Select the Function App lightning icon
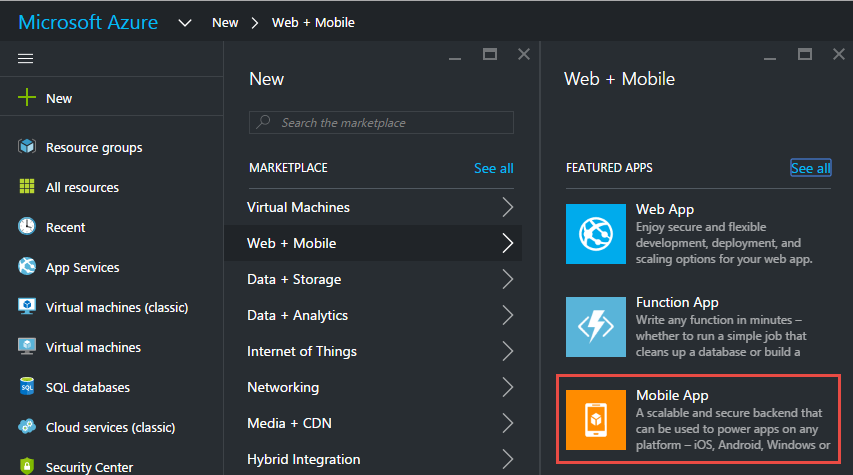853x475 pixels. coord(596,326)
